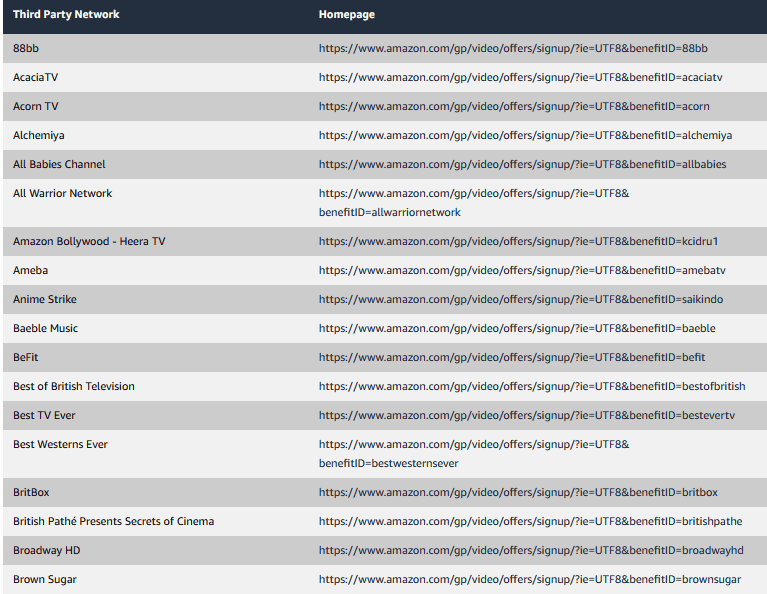Select the AcaciaTV network name
This screenshot has width=767, height=594.
[x=35, y=77]
